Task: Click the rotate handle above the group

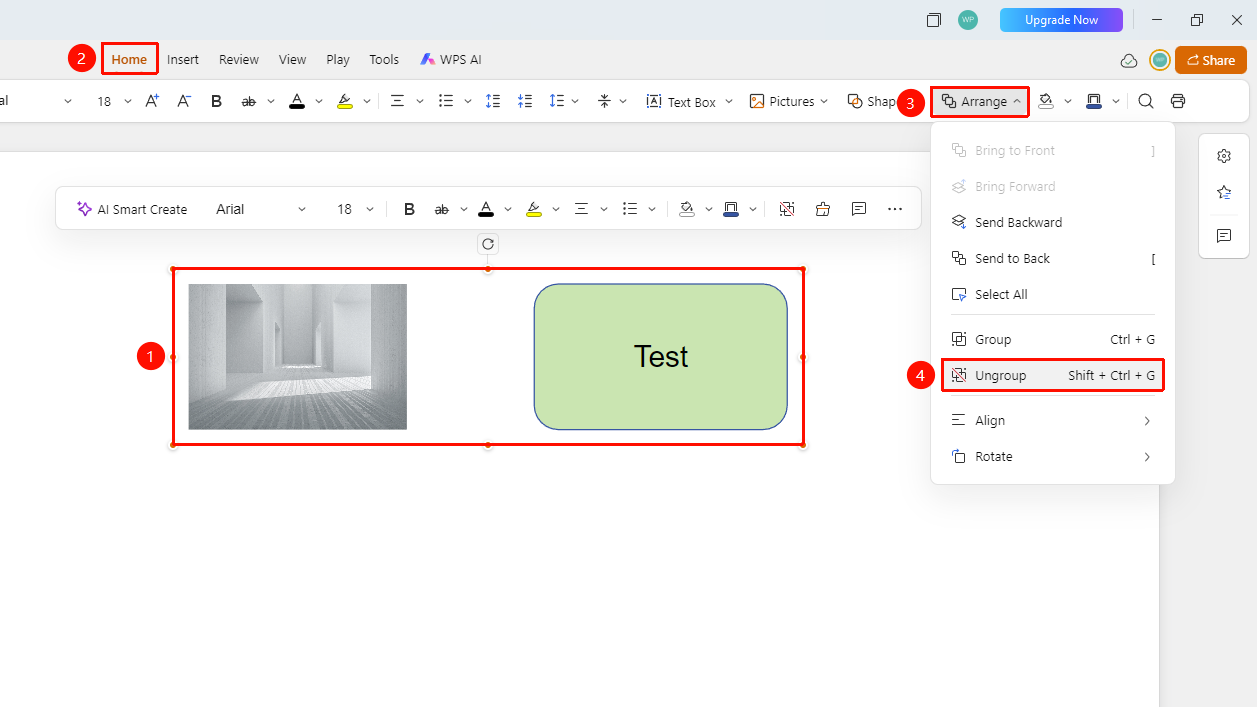Action: pos(488,244)
